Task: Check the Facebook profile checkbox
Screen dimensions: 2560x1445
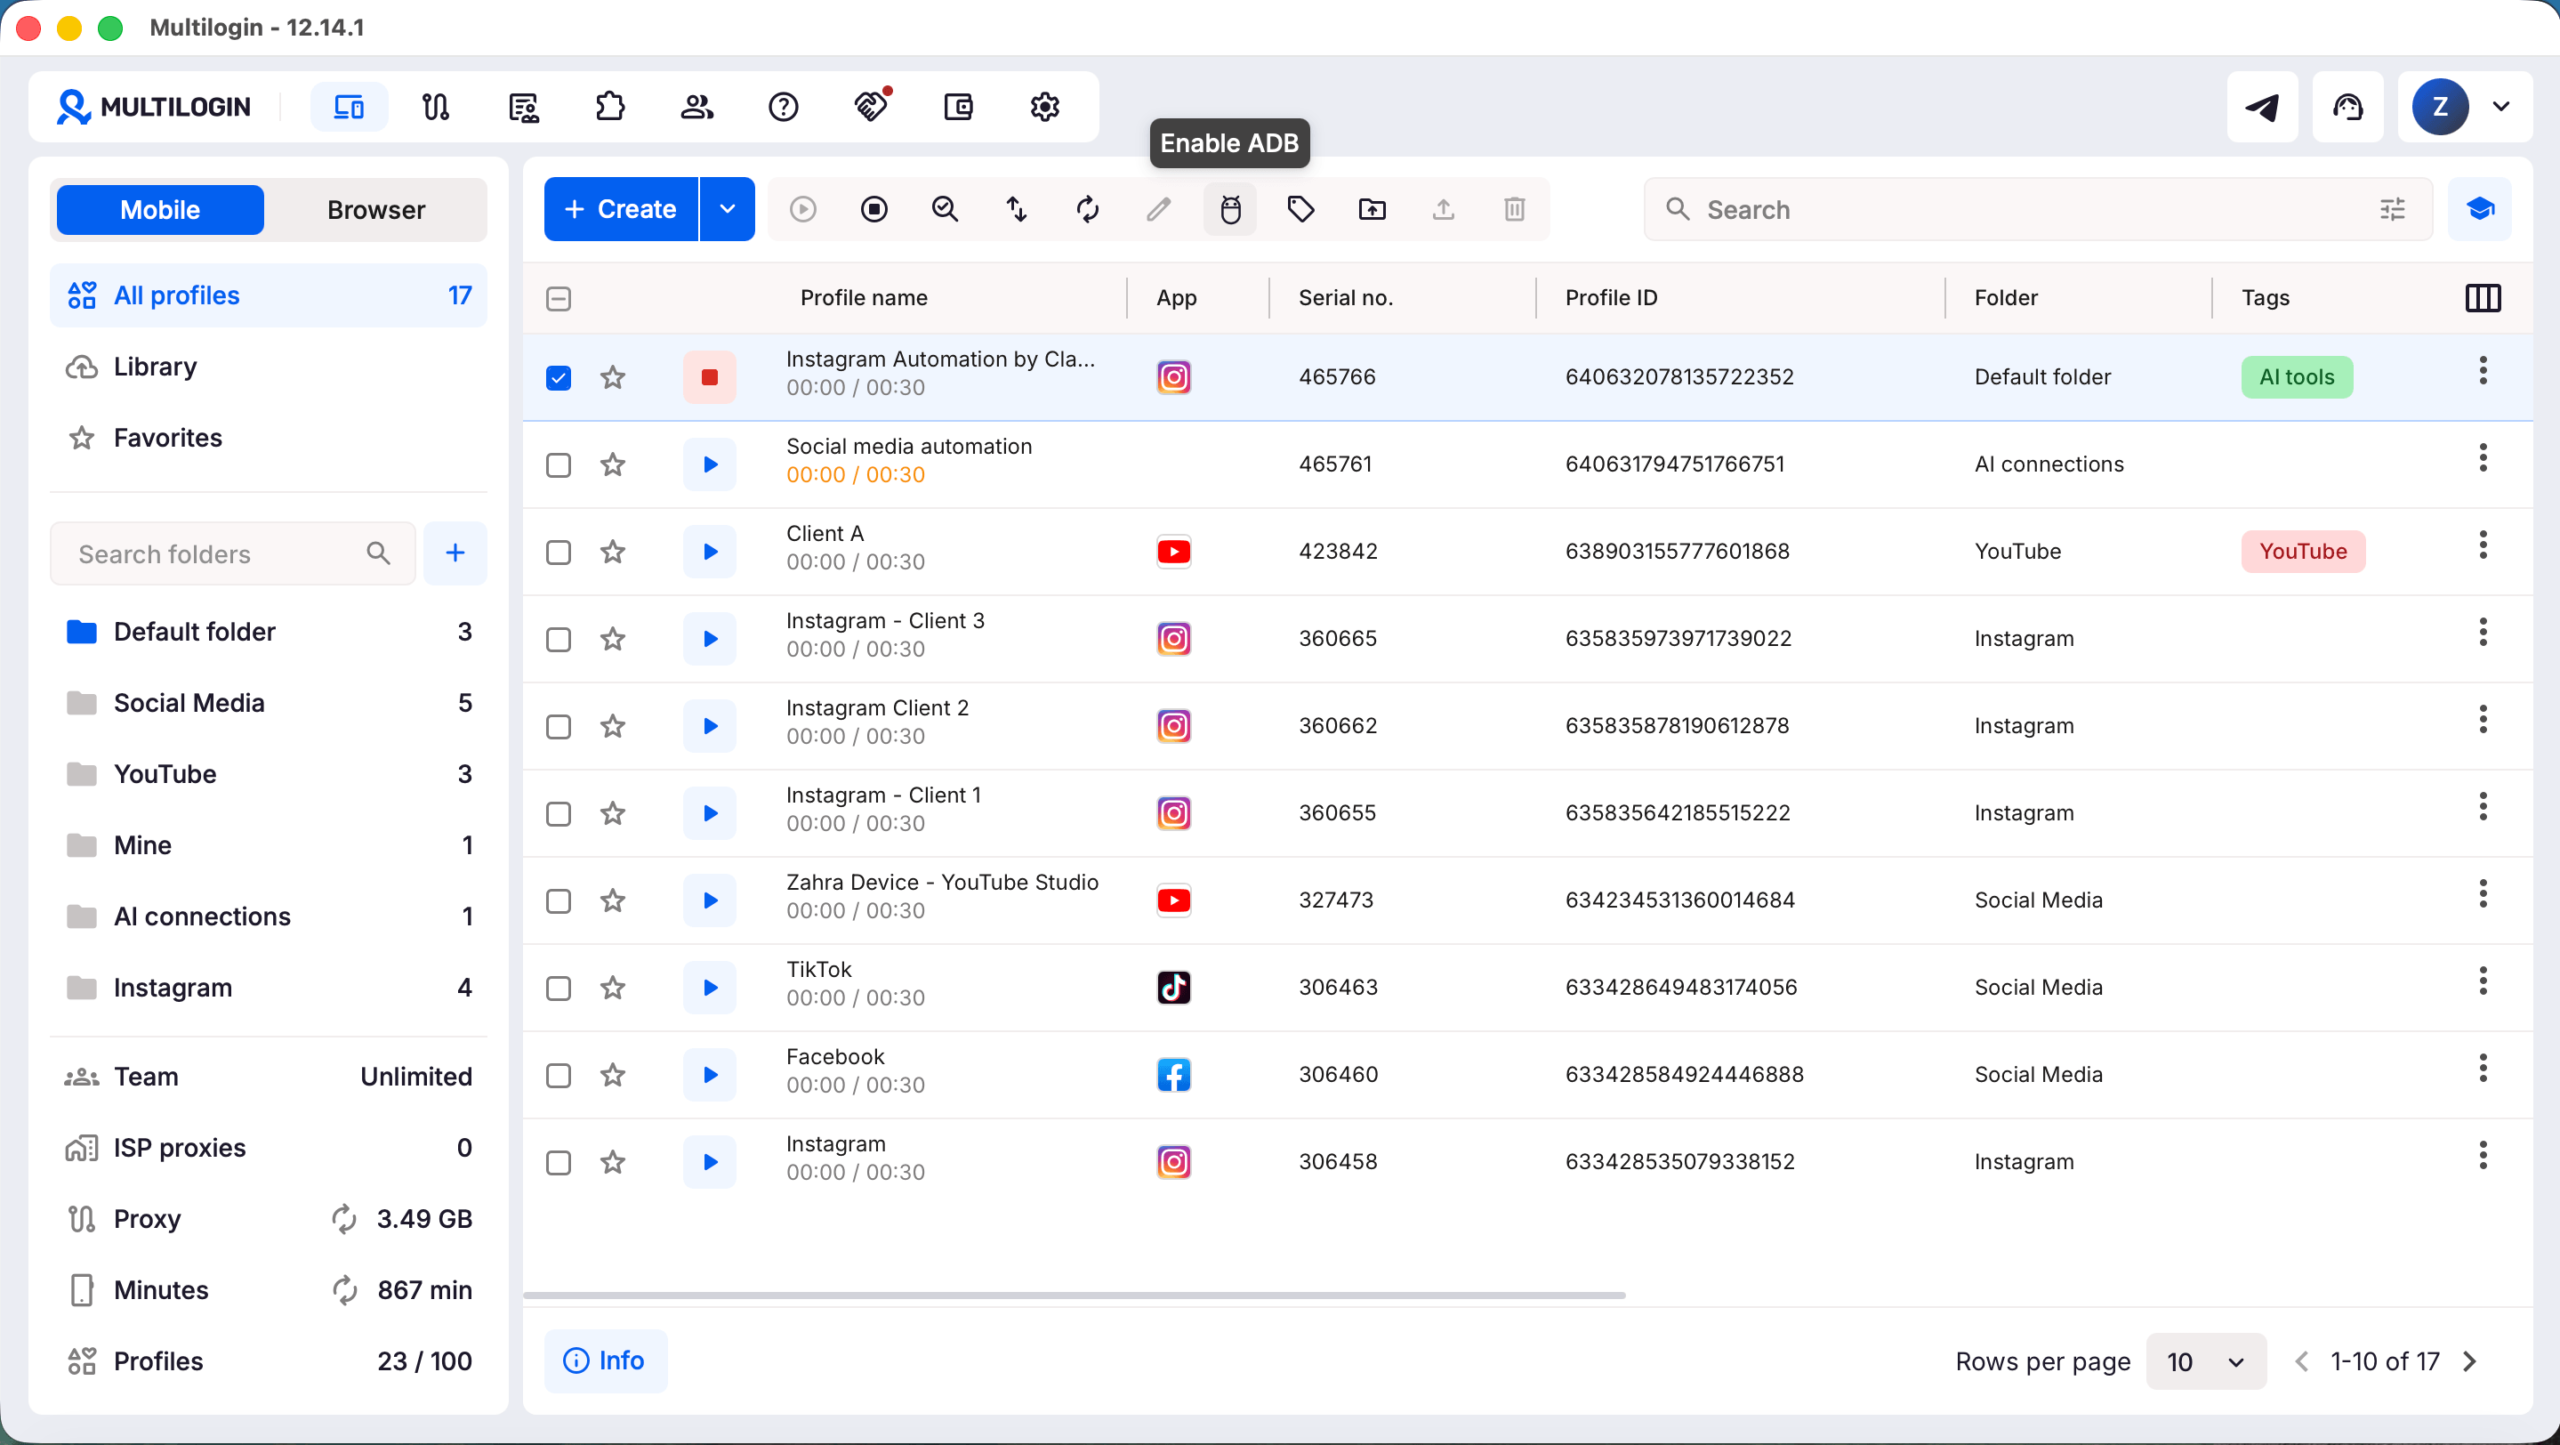Action: (x=559, y=1076)
